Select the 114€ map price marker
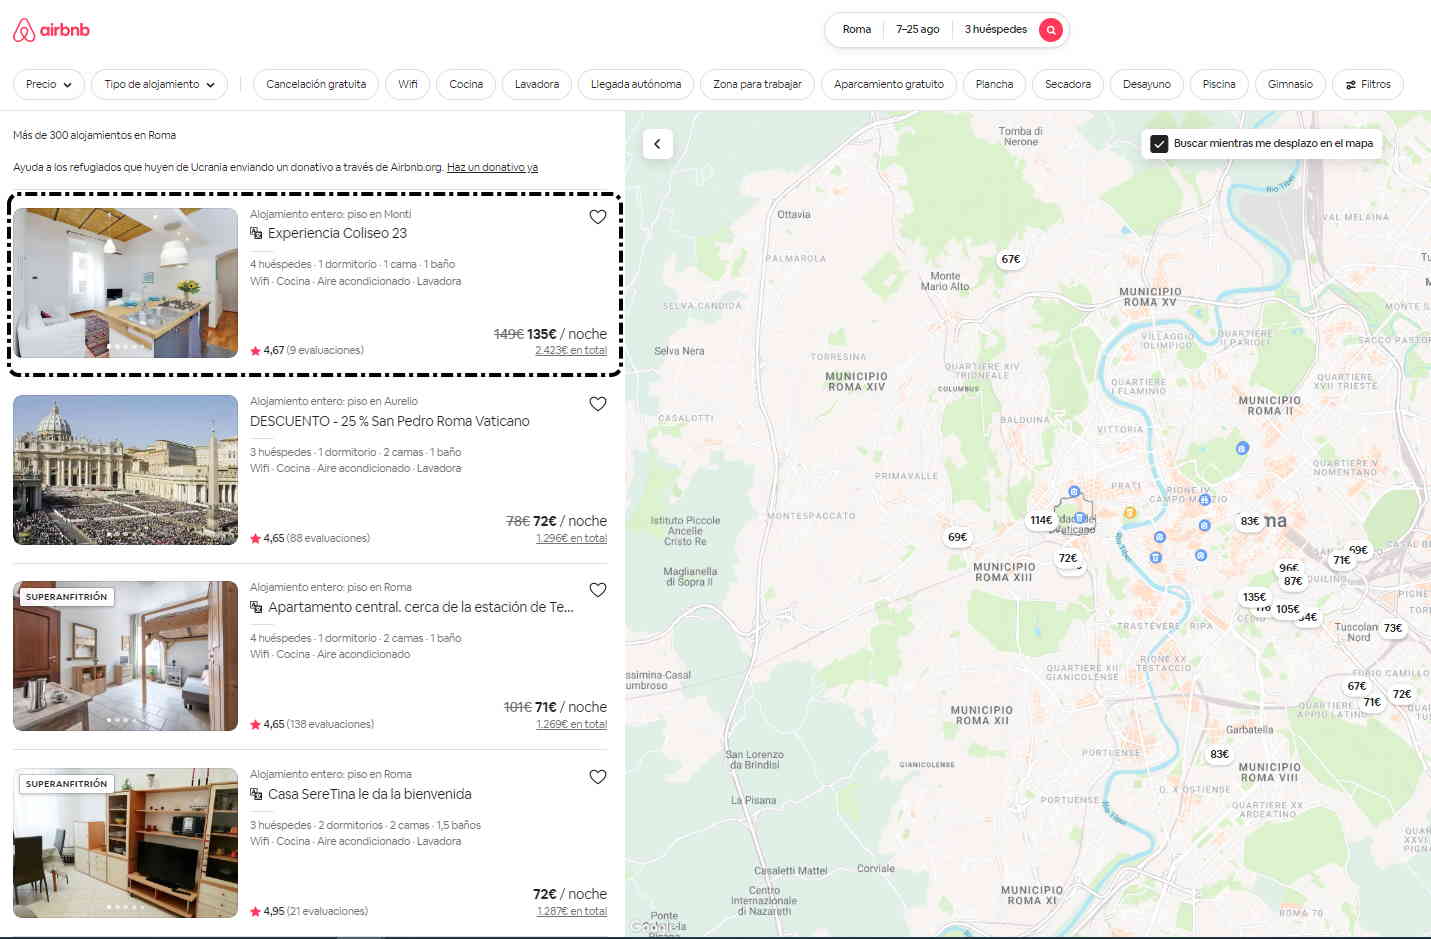 (1041, 520)
